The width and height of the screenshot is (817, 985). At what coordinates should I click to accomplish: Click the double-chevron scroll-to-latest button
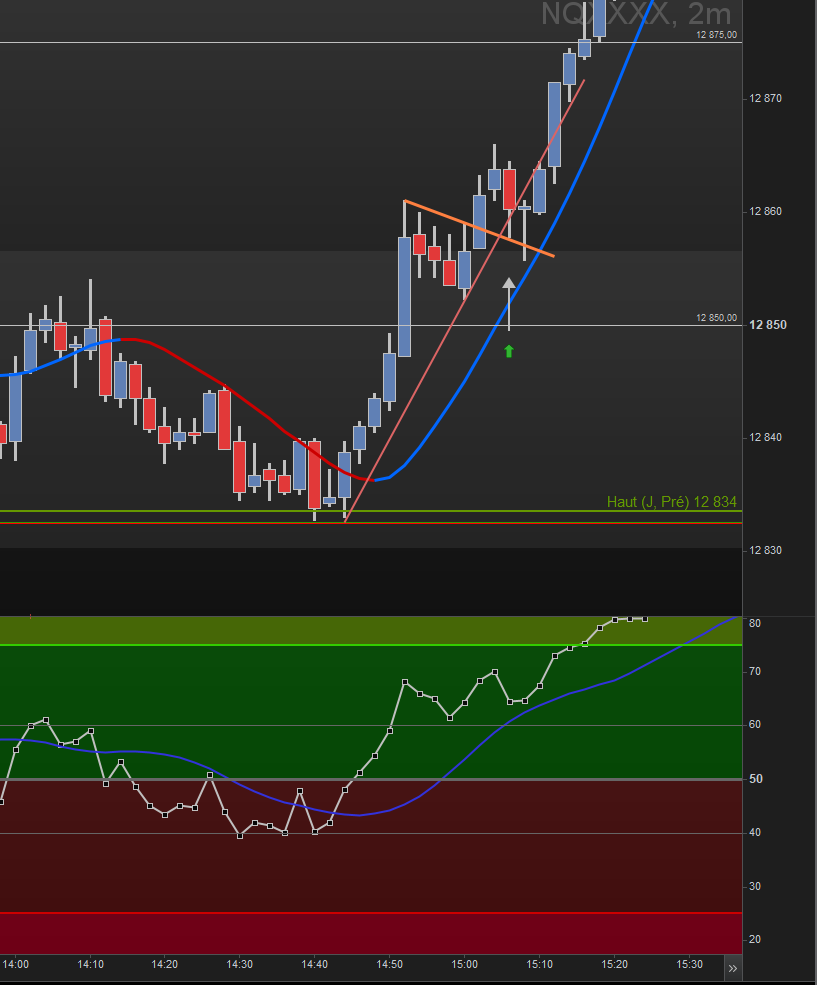(x=732, y=968)
